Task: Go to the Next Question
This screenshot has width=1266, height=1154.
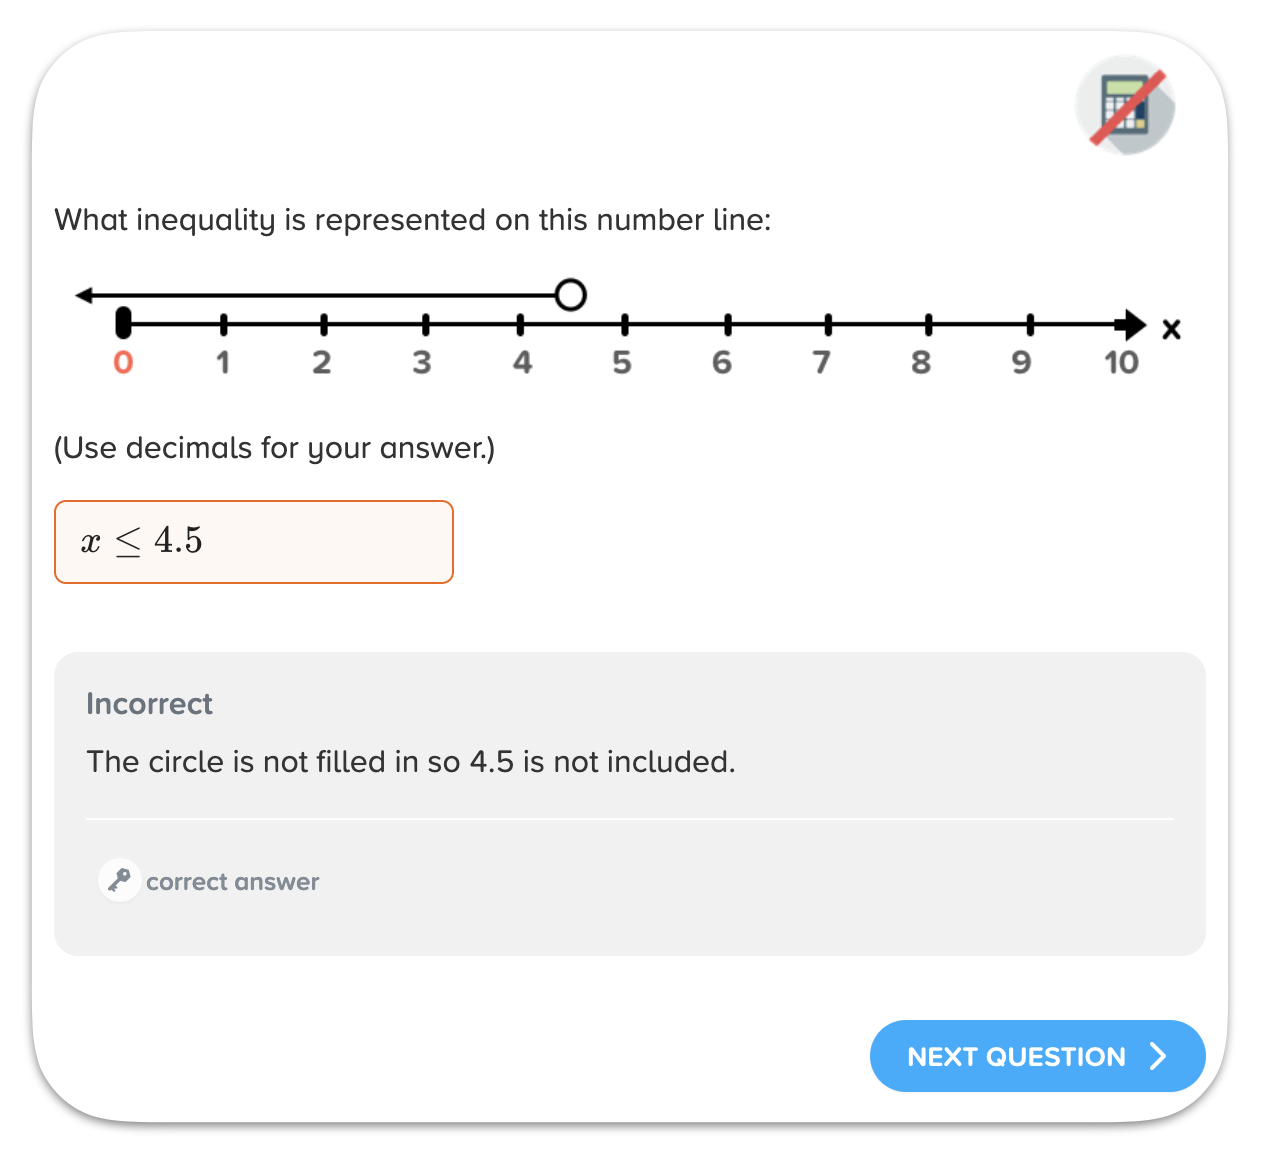Action: (x=1037, y=1056)
